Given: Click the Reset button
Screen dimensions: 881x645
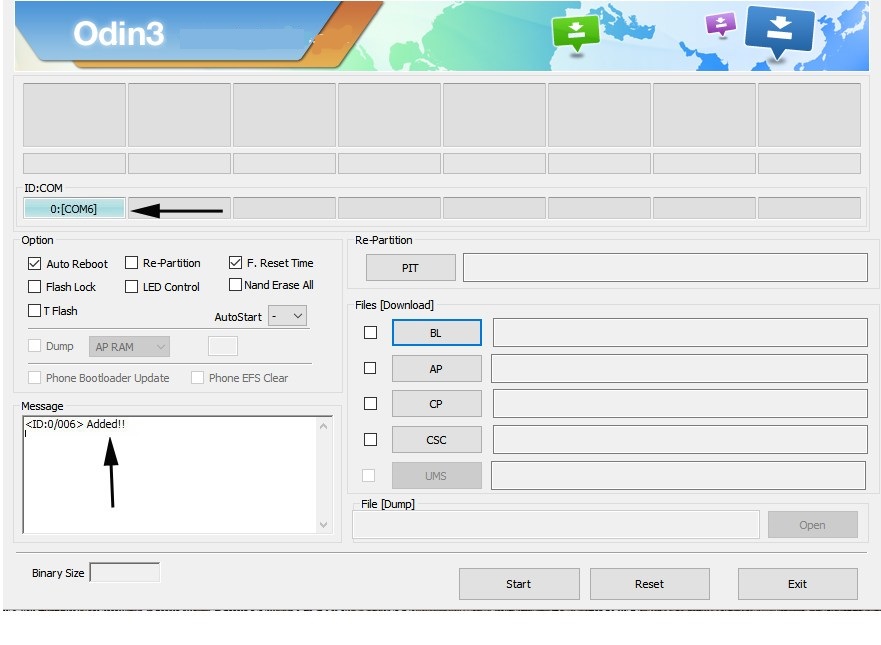Looking at the screenshot, I should (x=650, y=584).
